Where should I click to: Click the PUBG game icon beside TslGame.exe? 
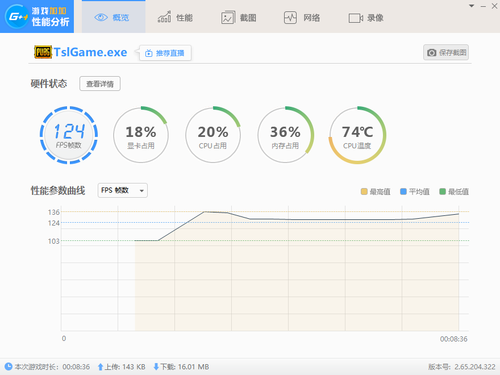[43, 52]
